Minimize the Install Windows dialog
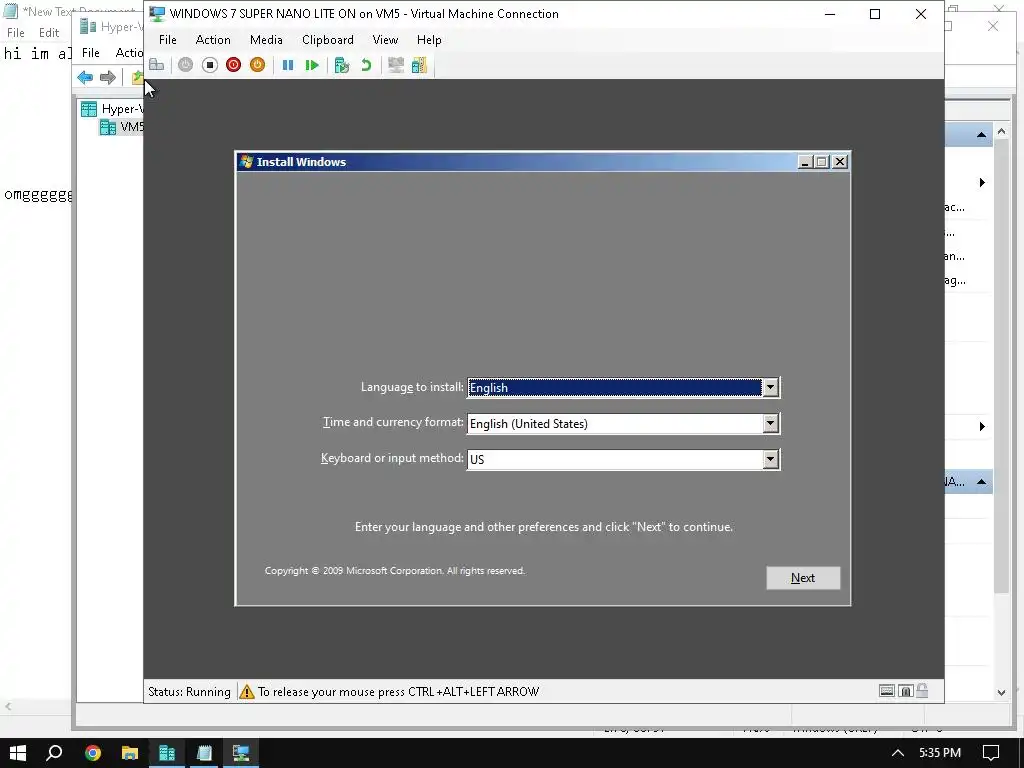Viewport: 1024px width, 768px height. [805, 162]
